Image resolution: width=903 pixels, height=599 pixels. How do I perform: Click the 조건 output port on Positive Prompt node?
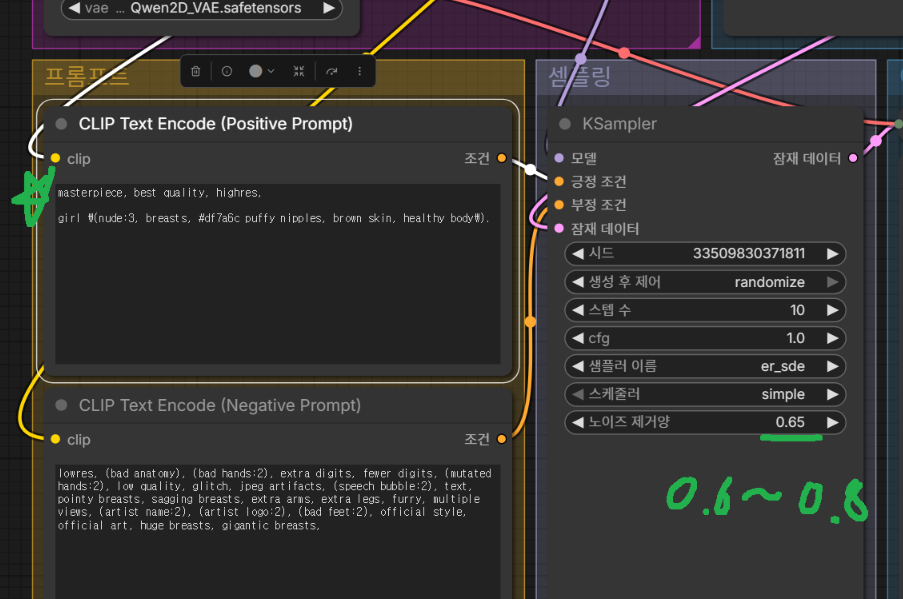pos(502,158)
